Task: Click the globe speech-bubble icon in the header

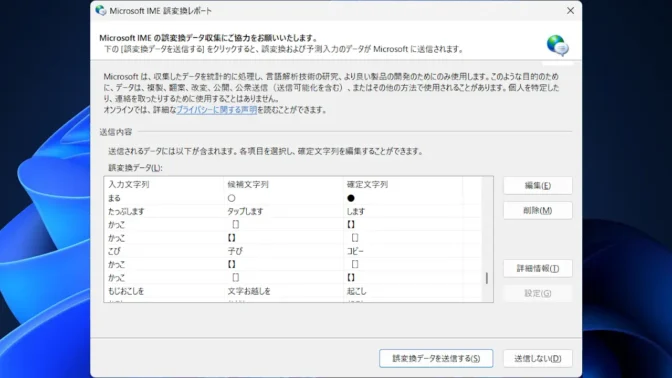Action: tap(558, 45)
